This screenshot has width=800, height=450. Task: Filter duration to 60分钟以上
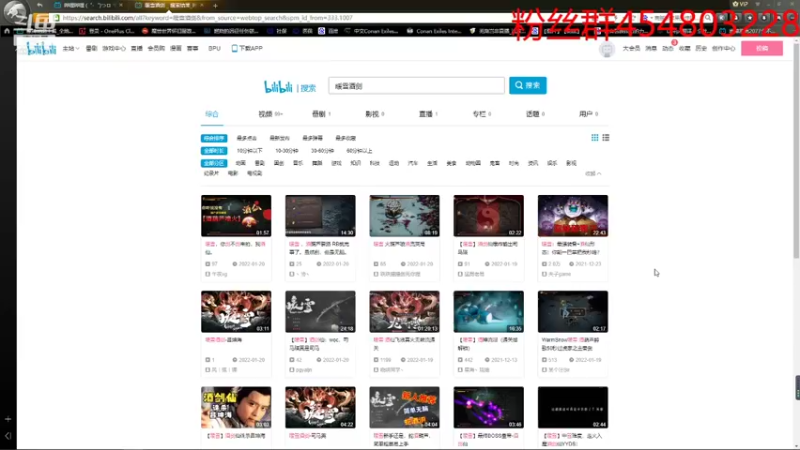[359, 151]
